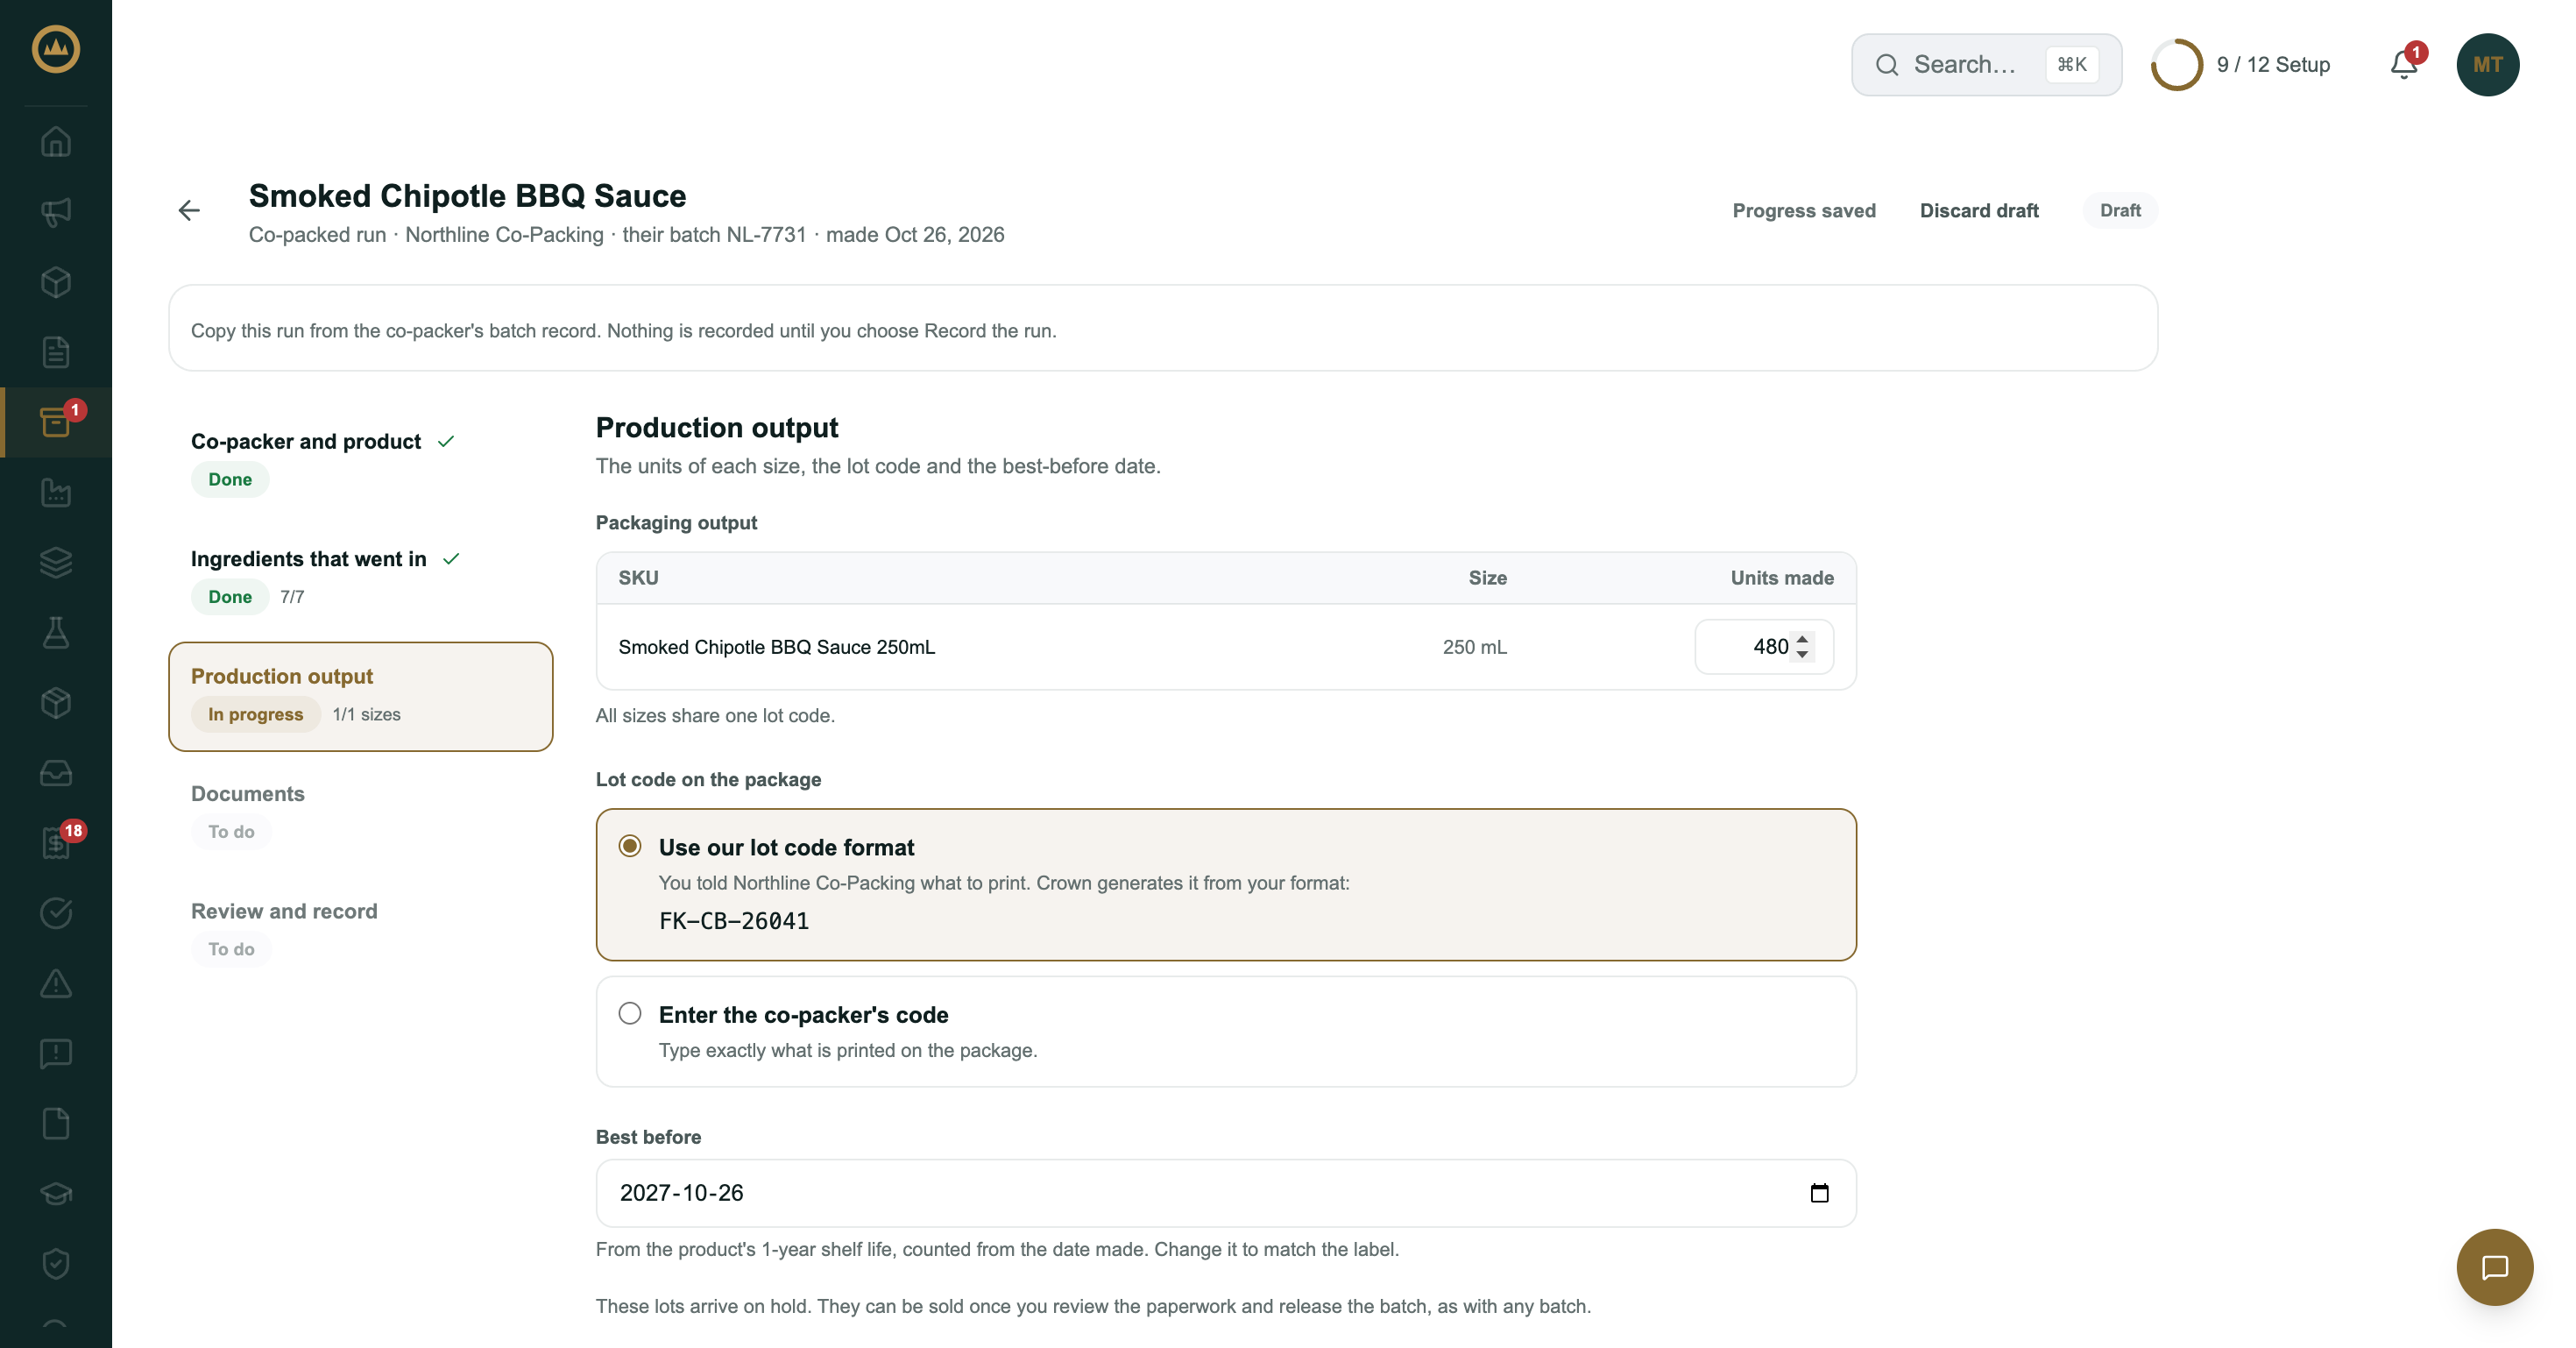Click the Progress saved label

pos(1803,211)
